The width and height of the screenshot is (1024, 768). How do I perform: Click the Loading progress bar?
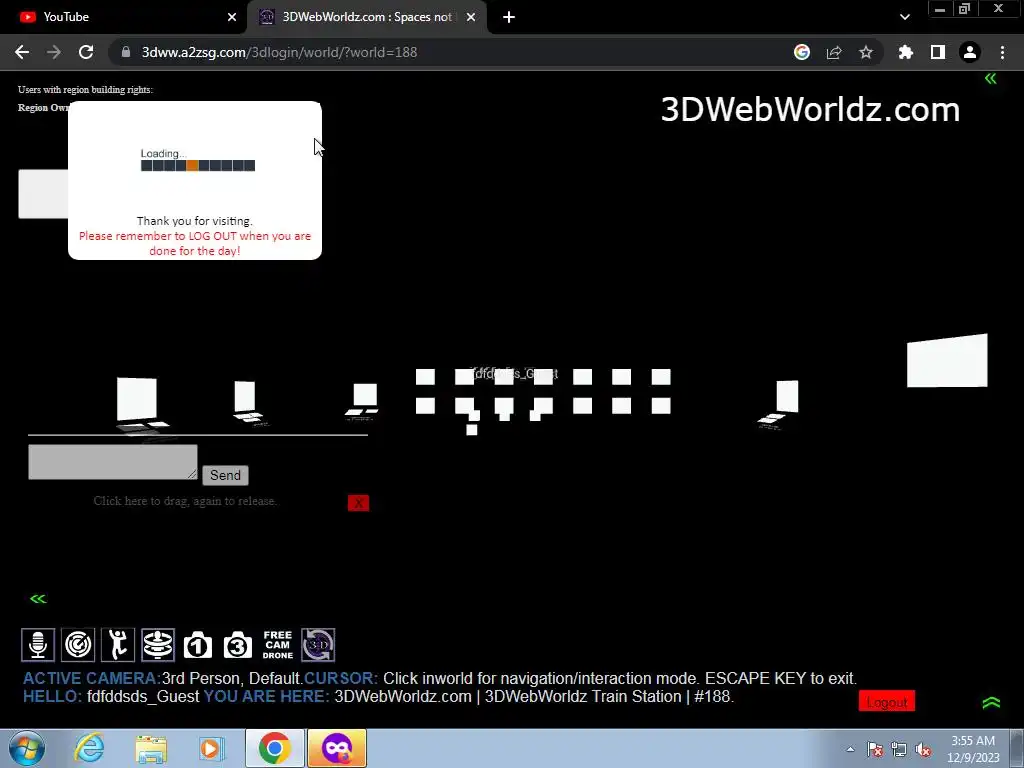tap(198, 166)
